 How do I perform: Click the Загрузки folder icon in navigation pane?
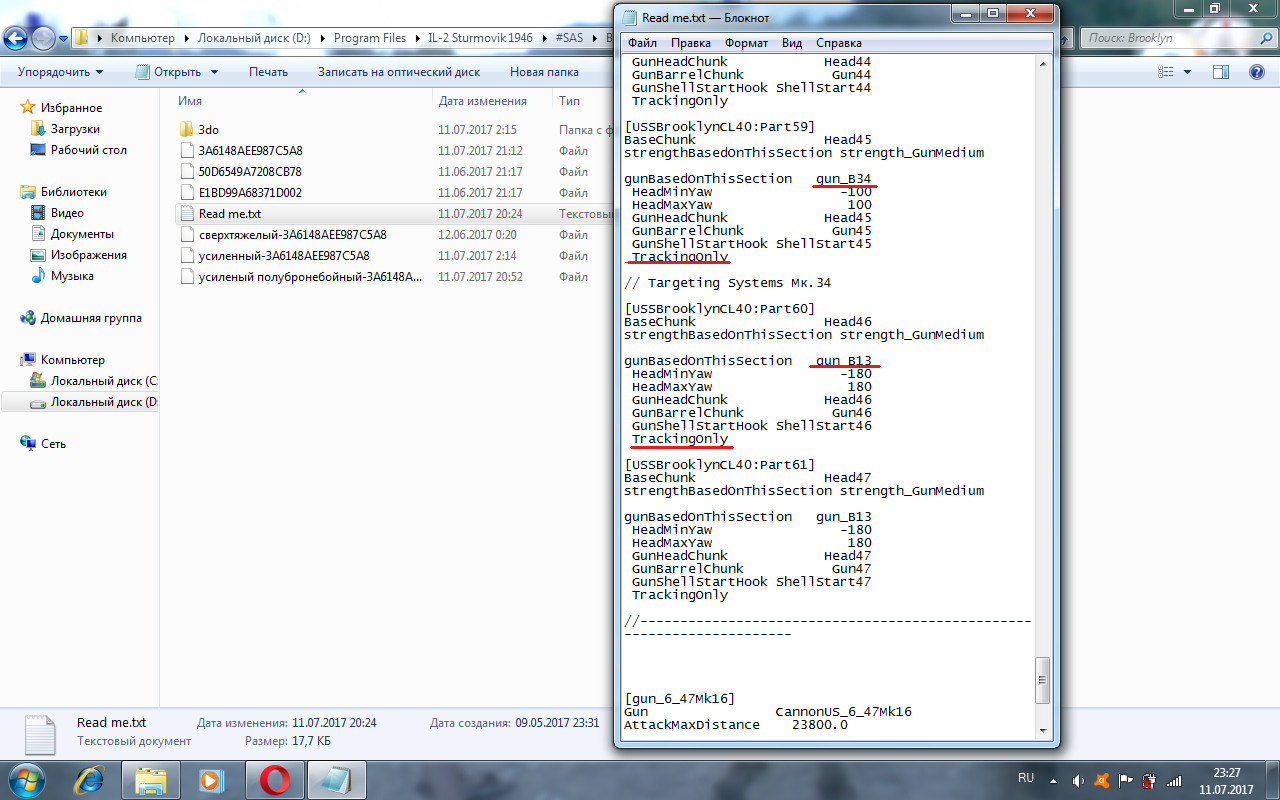pyautogui.click(x=38, y=129)
